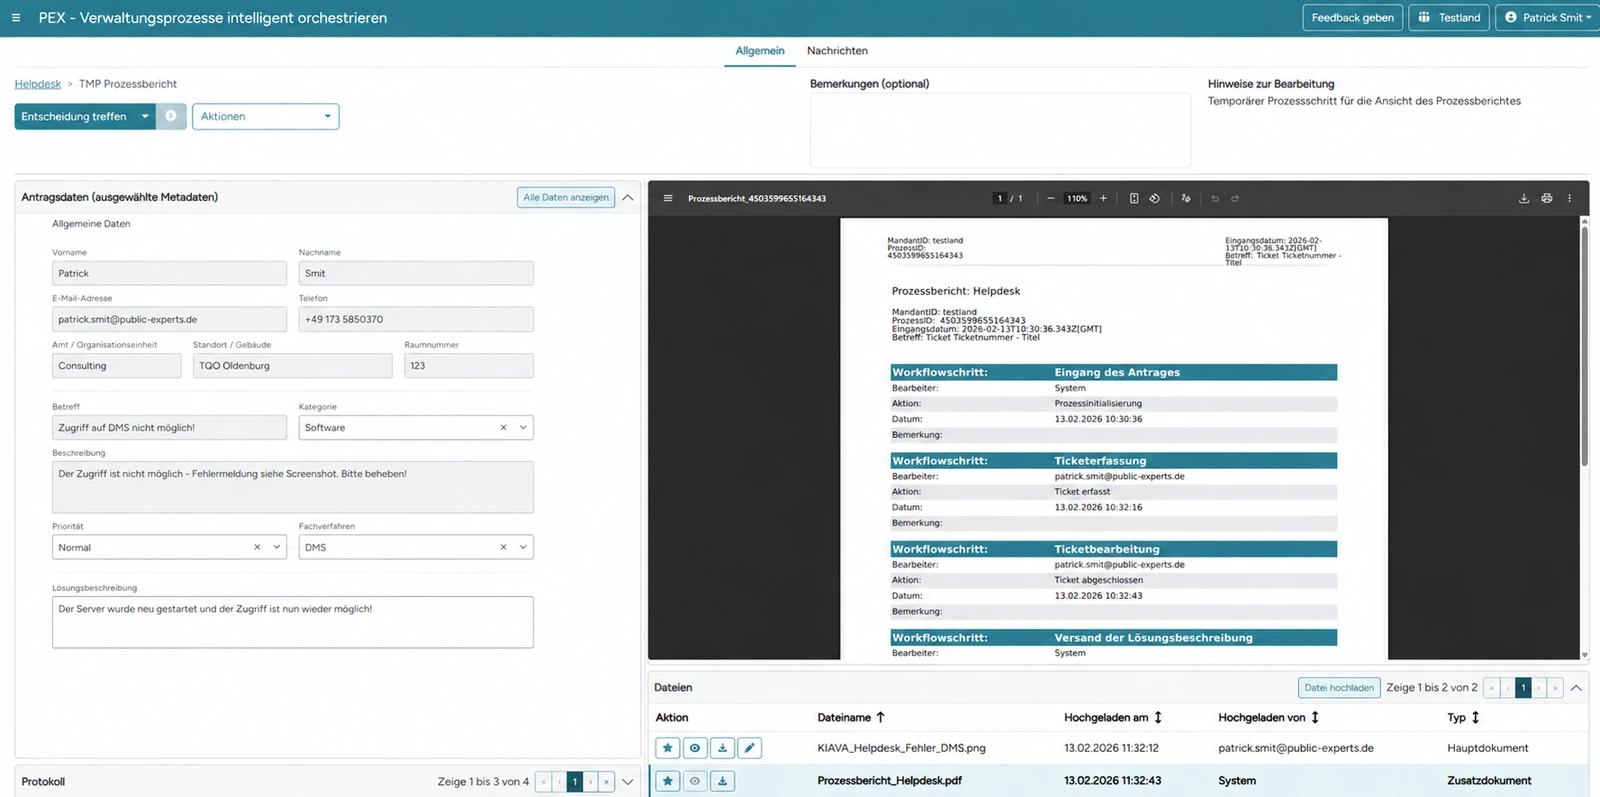Click the Testland tenant button
The height and width of the screenshot is (797, 1600).
[x=1449, y=17]
